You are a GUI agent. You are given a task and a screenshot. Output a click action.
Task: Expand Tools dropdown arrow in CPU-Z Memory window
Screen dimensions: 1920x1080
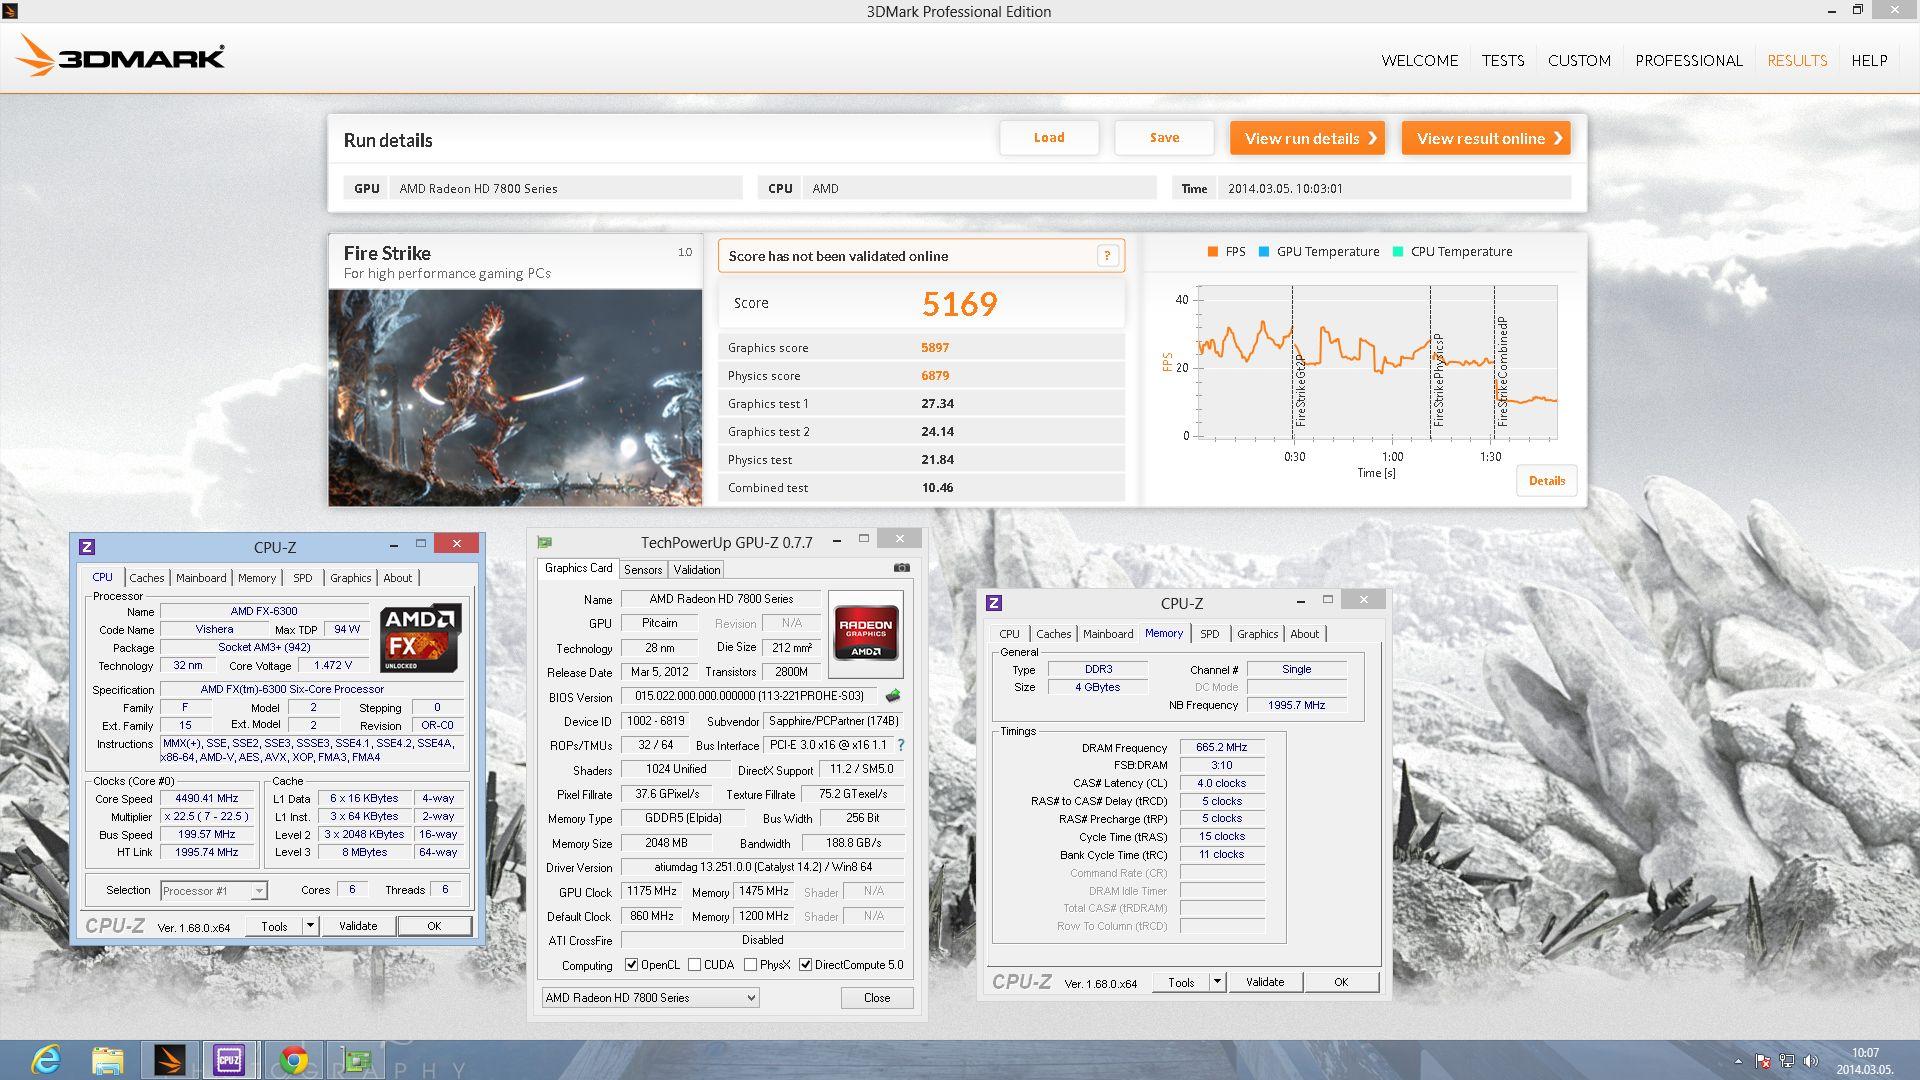(x=1217, y=982)
